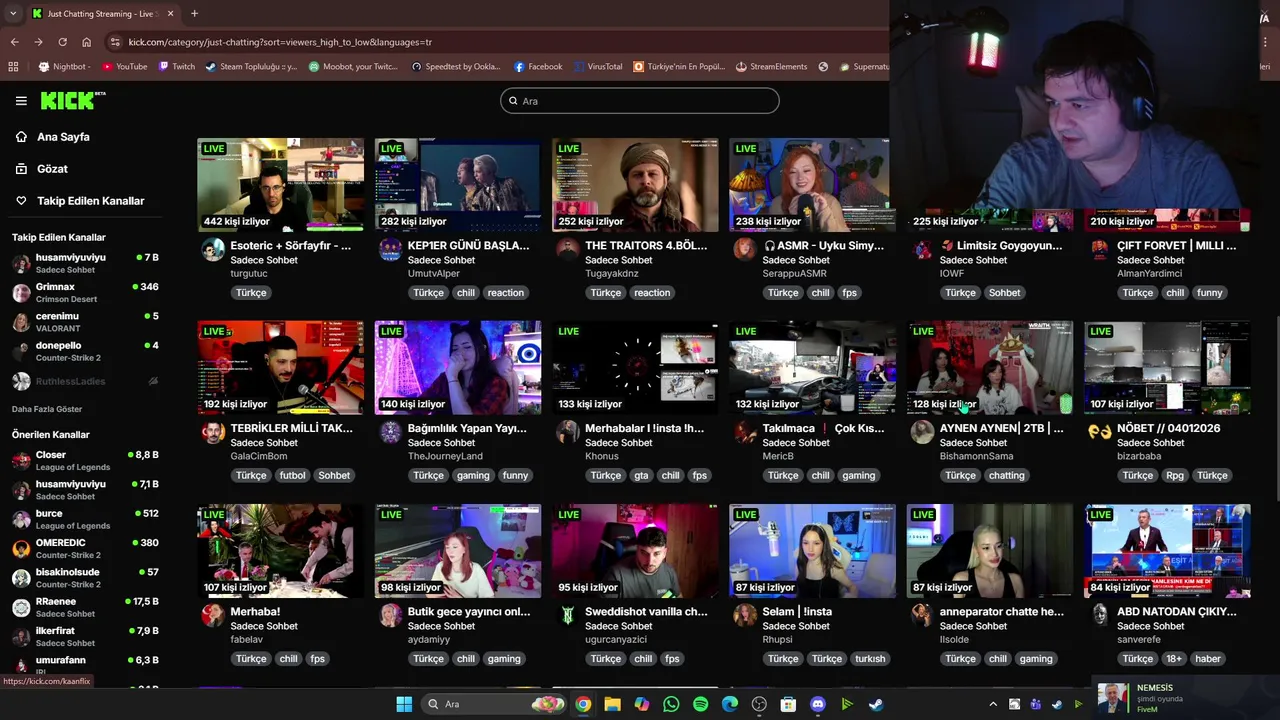Open StreamElements bookmark
The width and height of the screenshot is (1280, 720).
click(771, 67)
